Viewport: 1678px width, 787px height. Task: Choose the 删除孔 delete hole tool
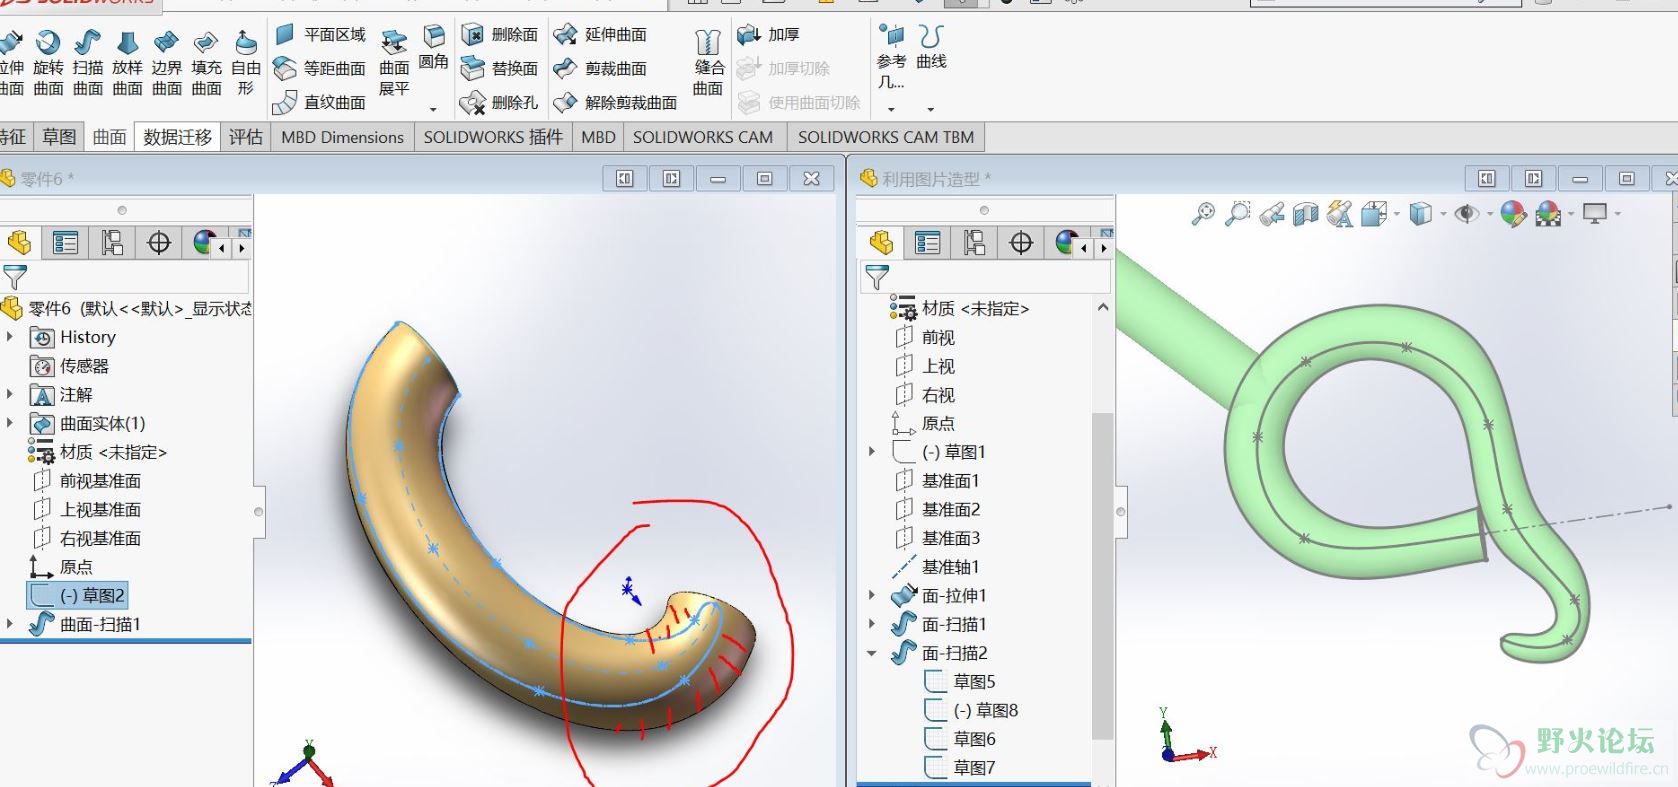point(500,102)
